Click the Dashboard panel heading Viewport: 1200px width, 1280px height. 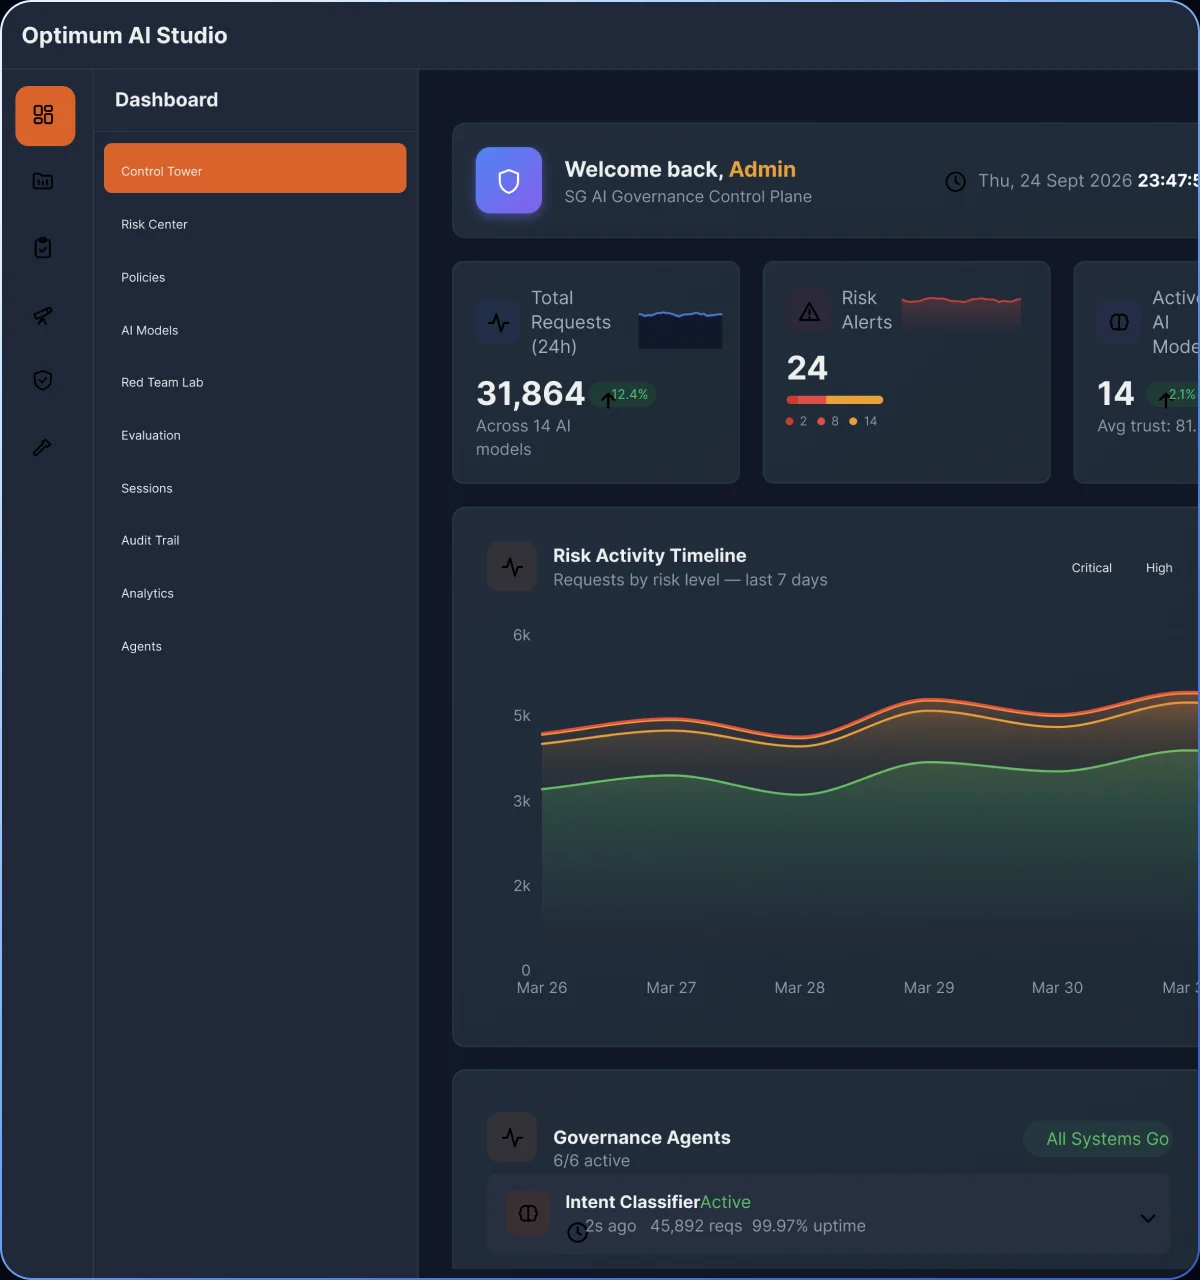(166, 100)
